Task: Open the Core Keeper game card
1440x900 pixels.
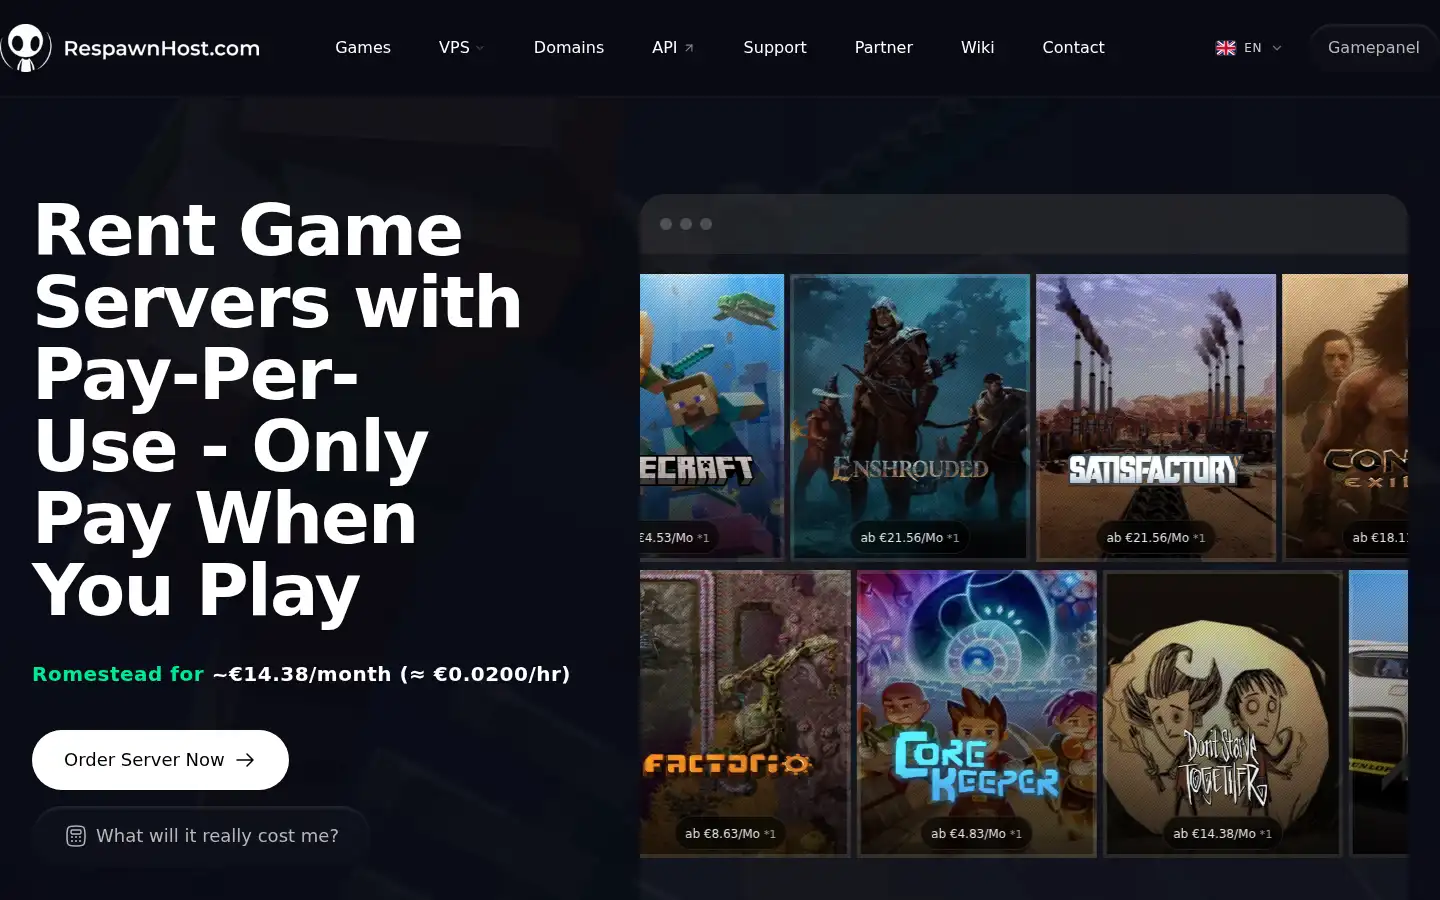Action: click(x=977, y=713)
